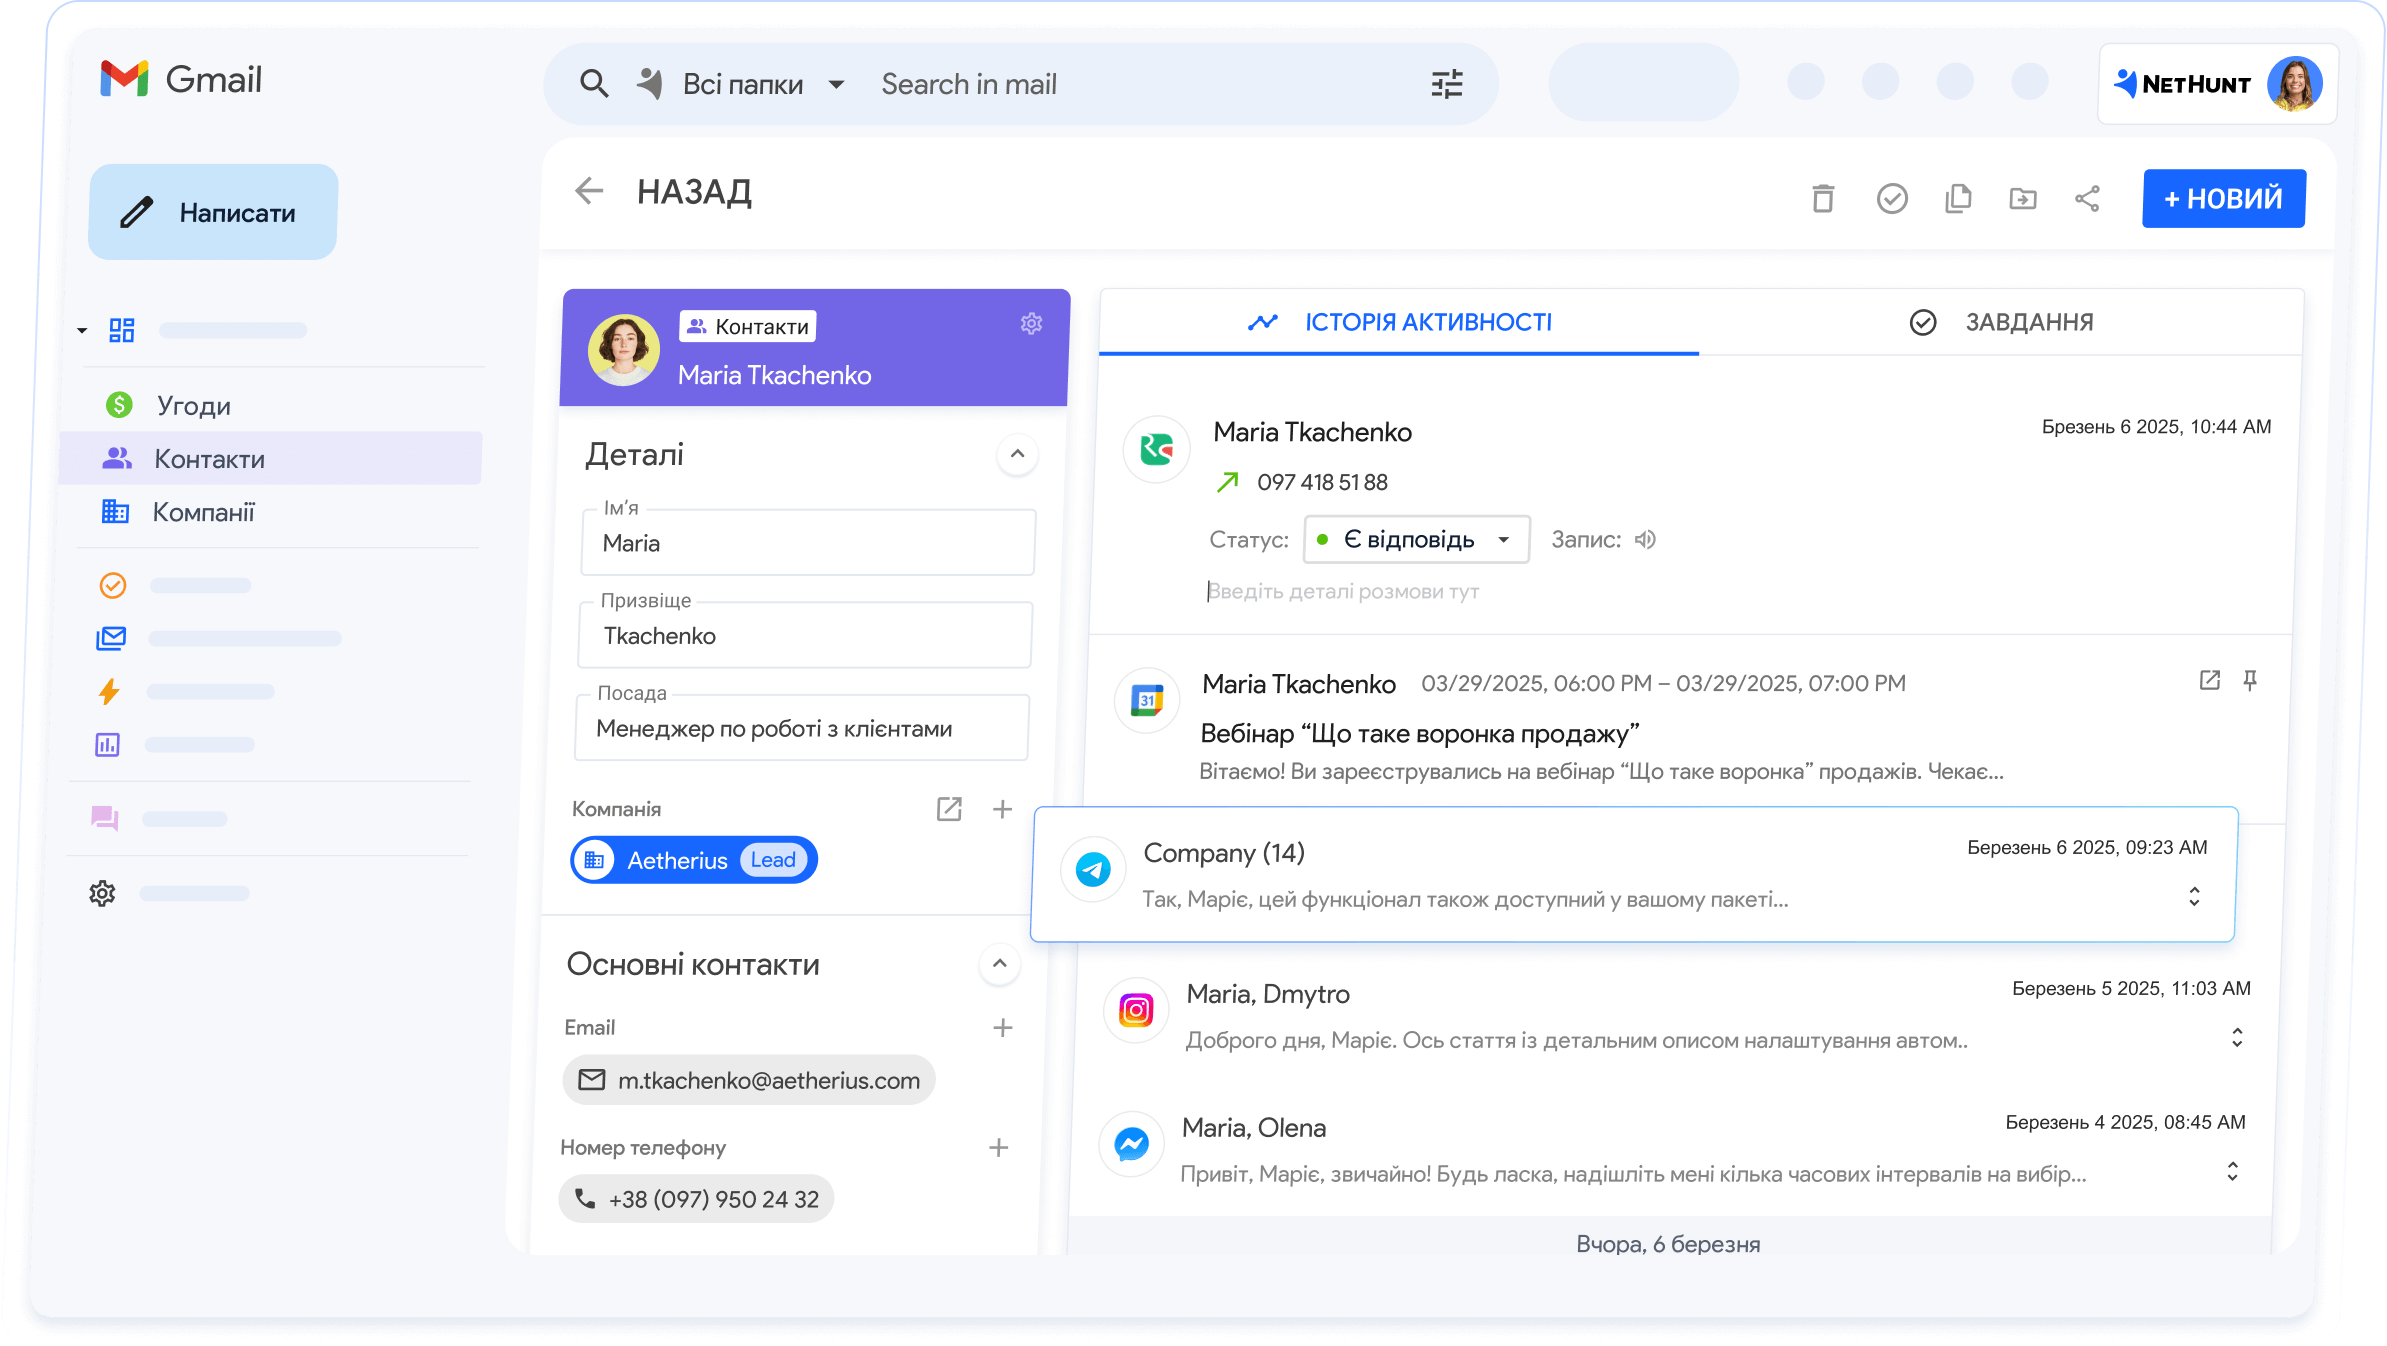
Task: Click the + НОВИЙ button
Action: [2223, 199]
